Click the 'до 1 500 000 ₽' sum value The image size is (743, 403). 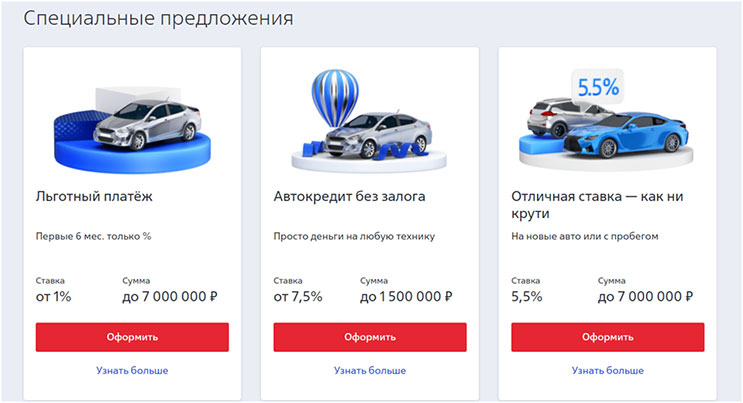[x=406, y=297]
